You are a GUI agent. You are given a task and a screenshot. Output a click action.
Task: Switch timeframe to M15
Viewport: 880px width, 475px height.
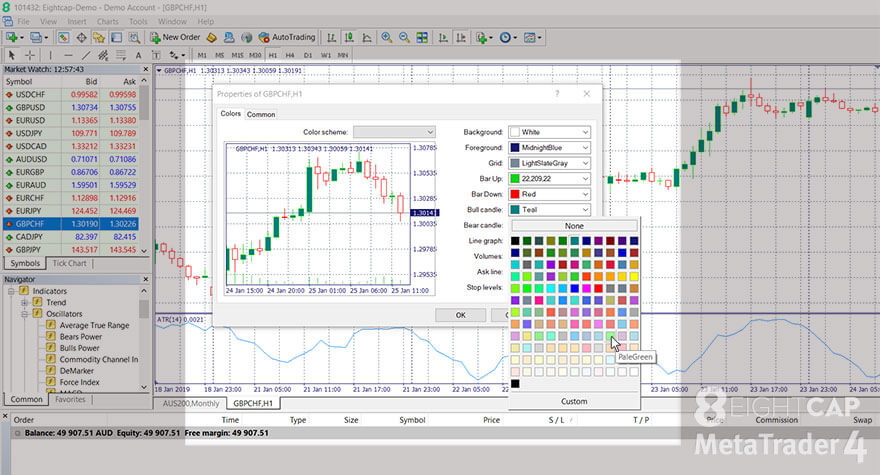click(237, 55)
